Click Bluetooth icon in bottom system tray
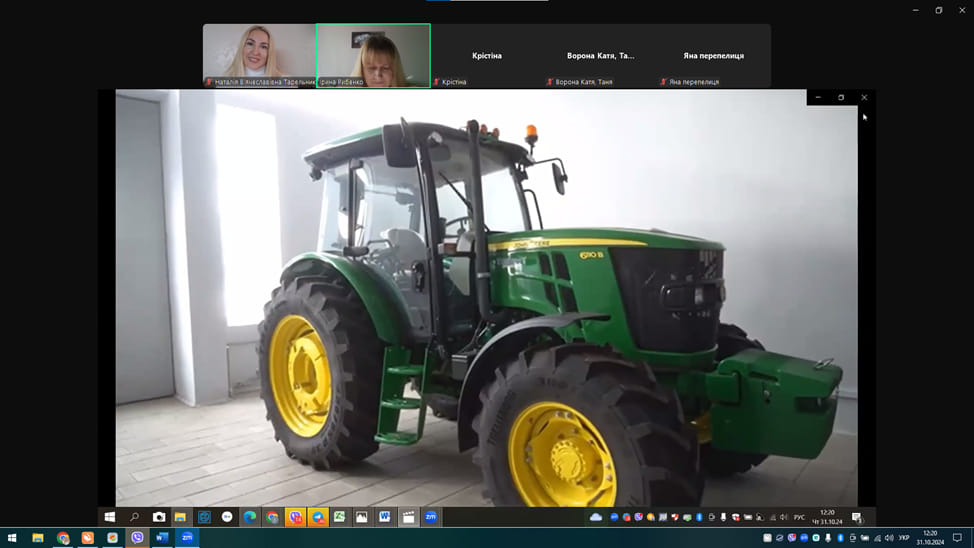This screenshot has height=548, width=974. pyautogui.click(x=840, y=538)
